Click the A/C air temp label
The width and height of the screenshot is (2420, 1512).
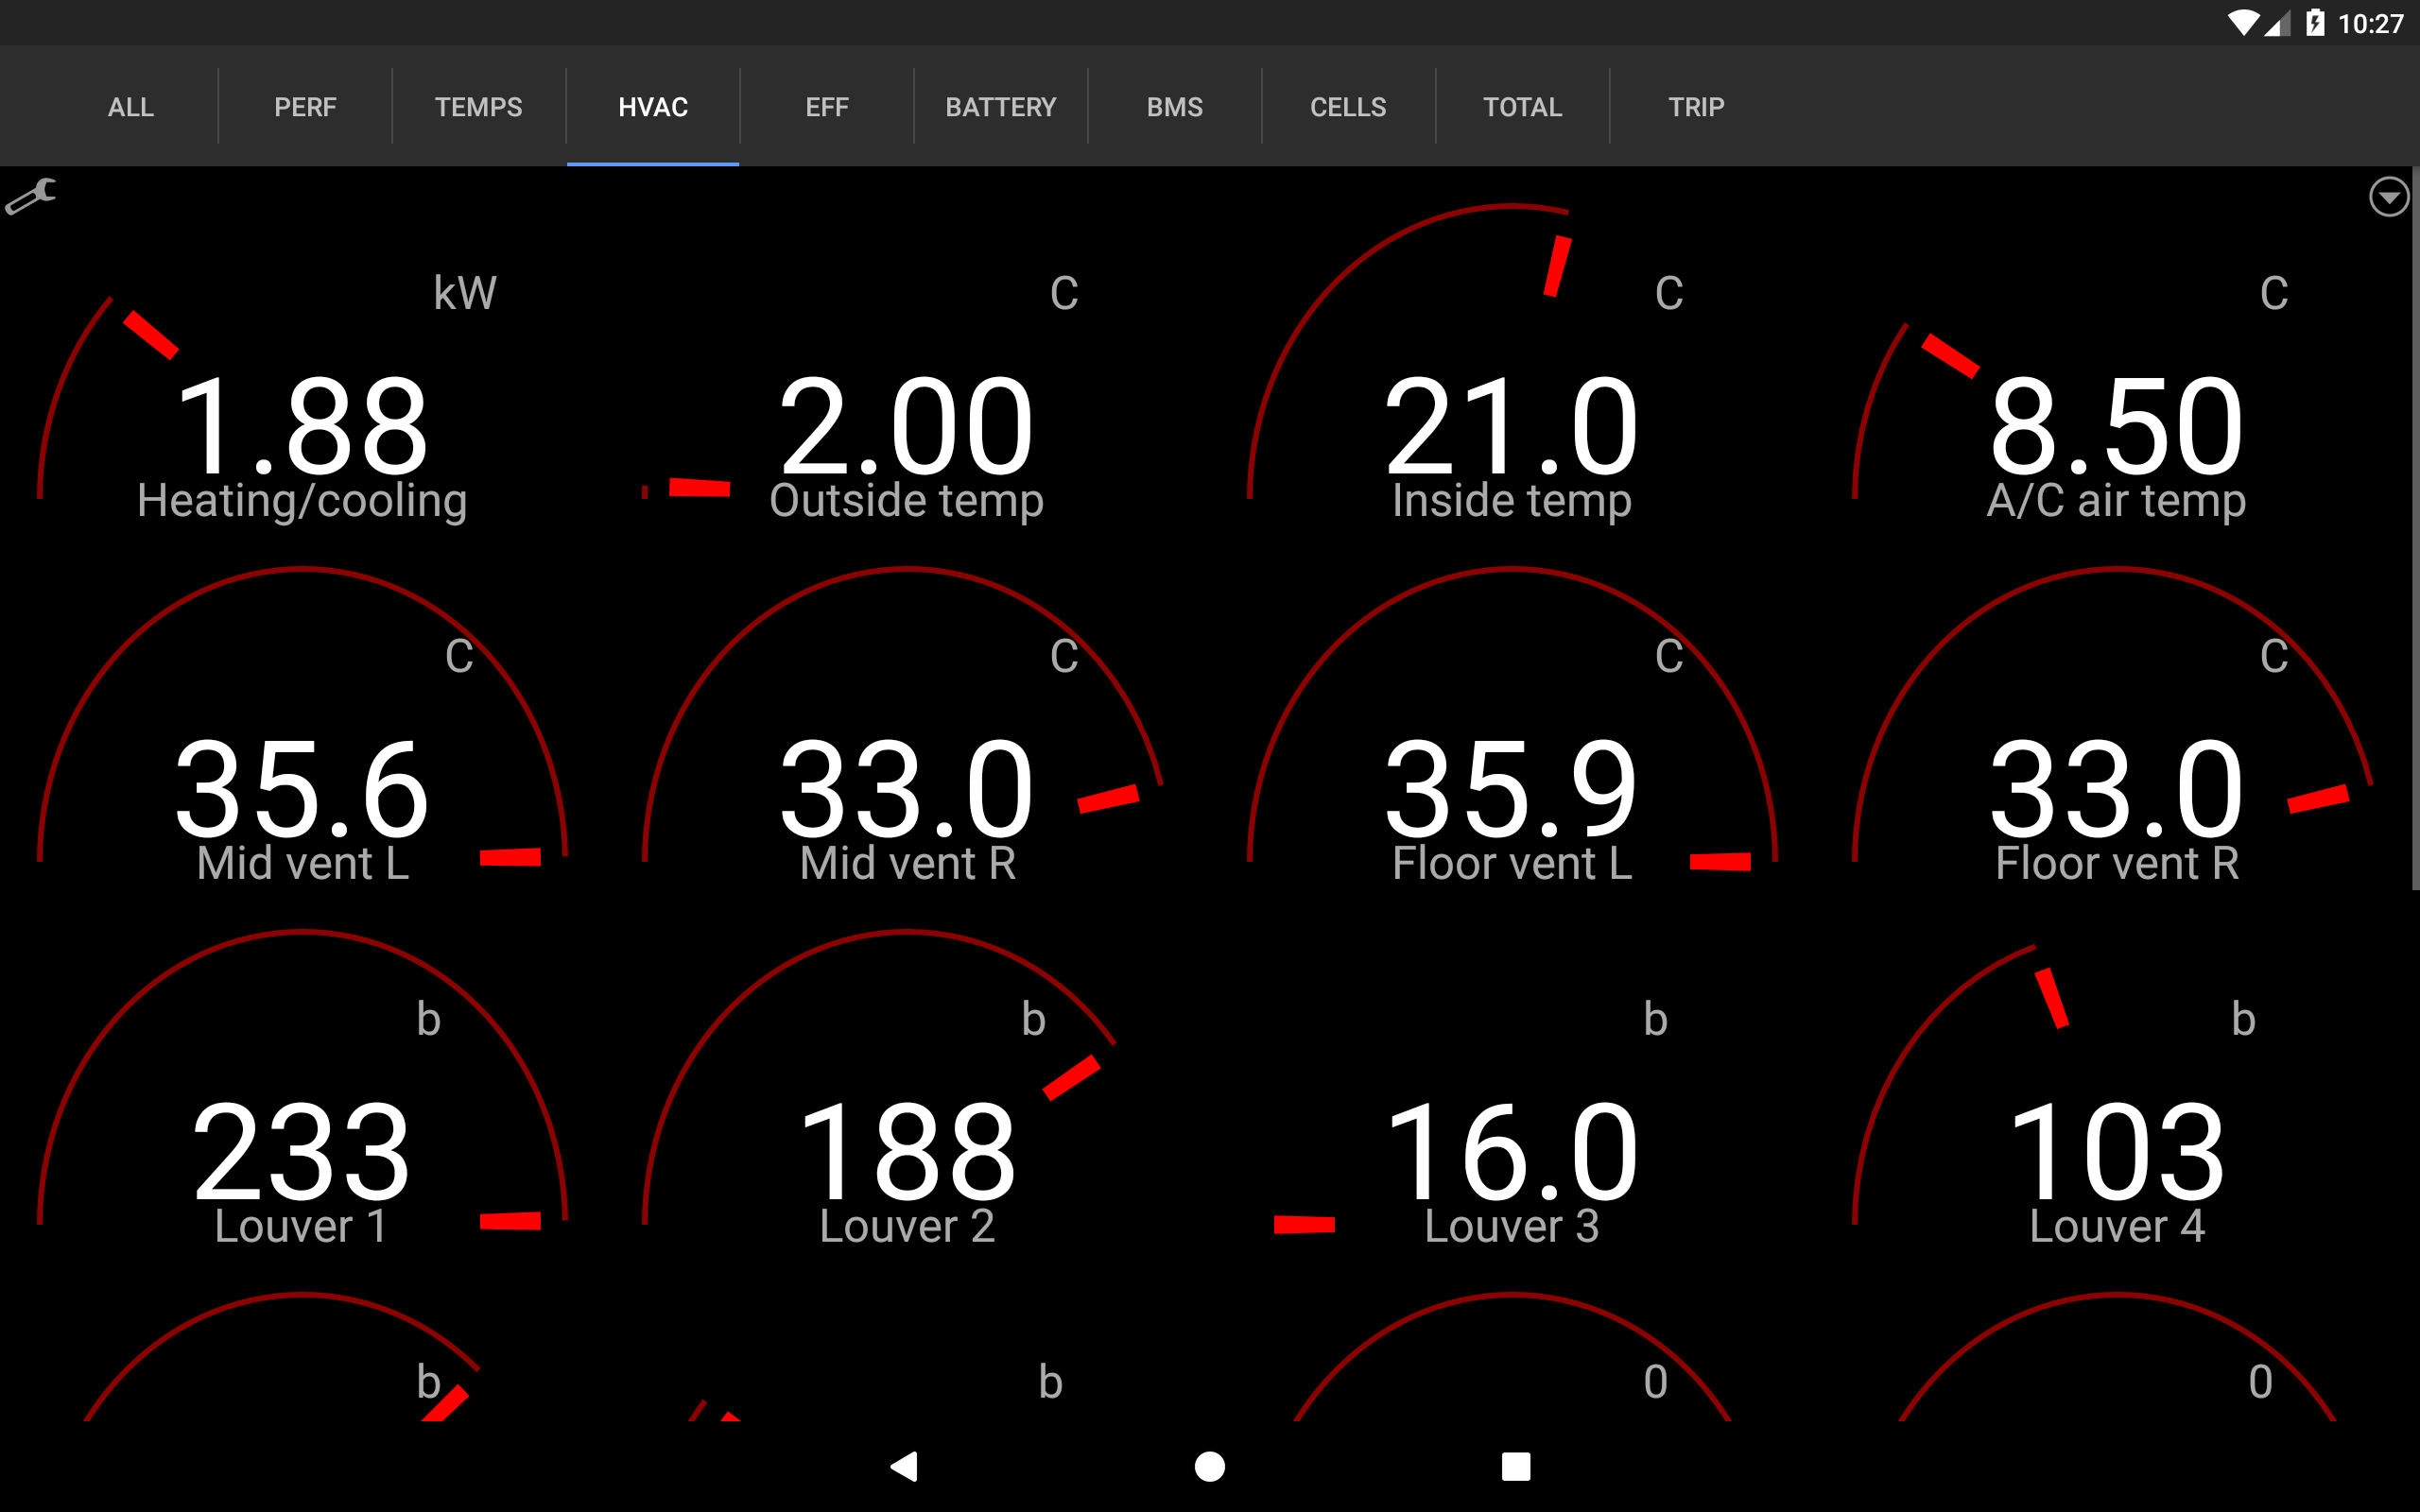click(2117, 501)
